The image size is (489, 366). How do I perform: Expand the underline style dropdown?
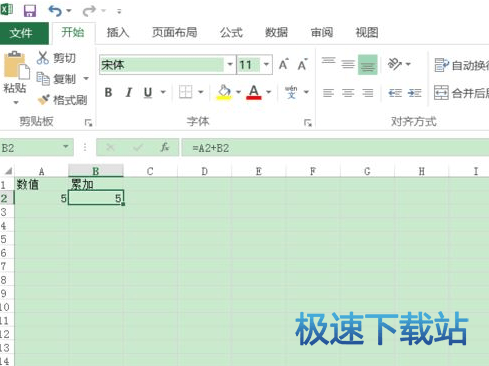point(163,92)
